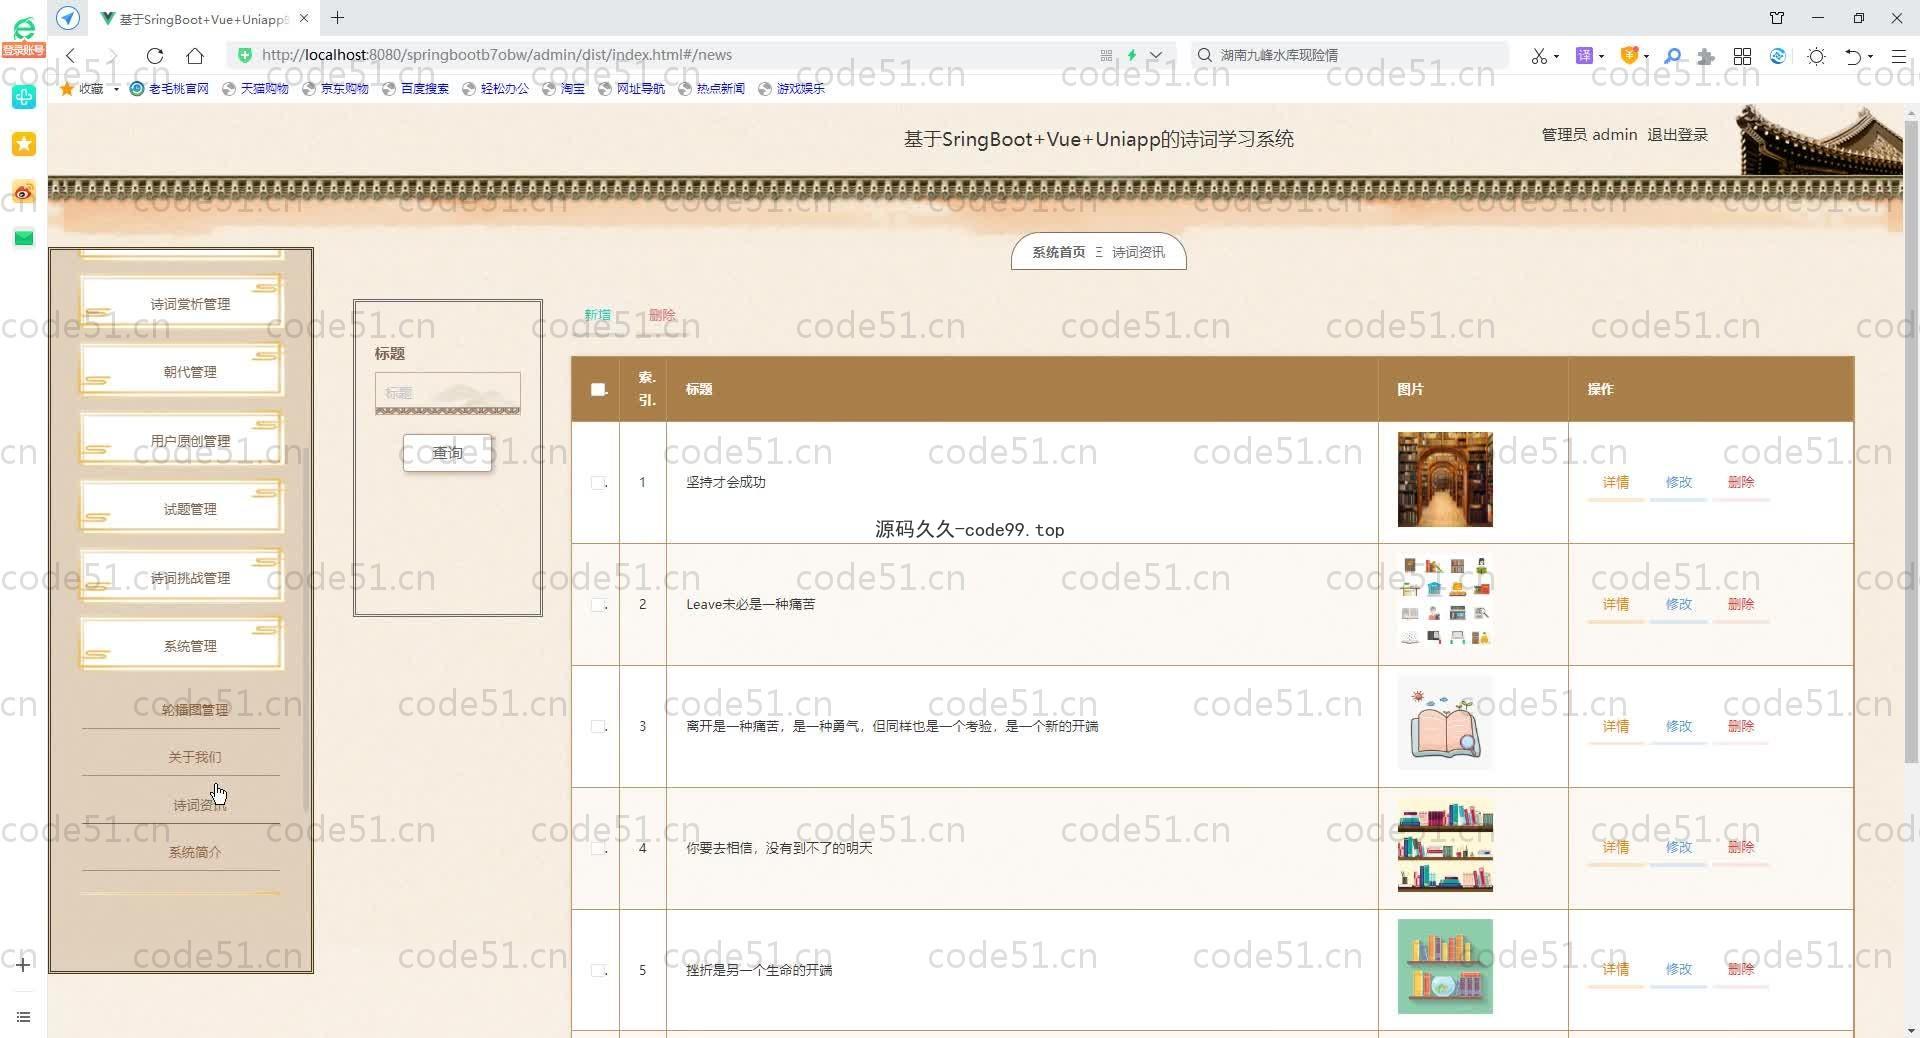
Task: Expand 朝代管理 menu
Action: [x=181, y=371]
